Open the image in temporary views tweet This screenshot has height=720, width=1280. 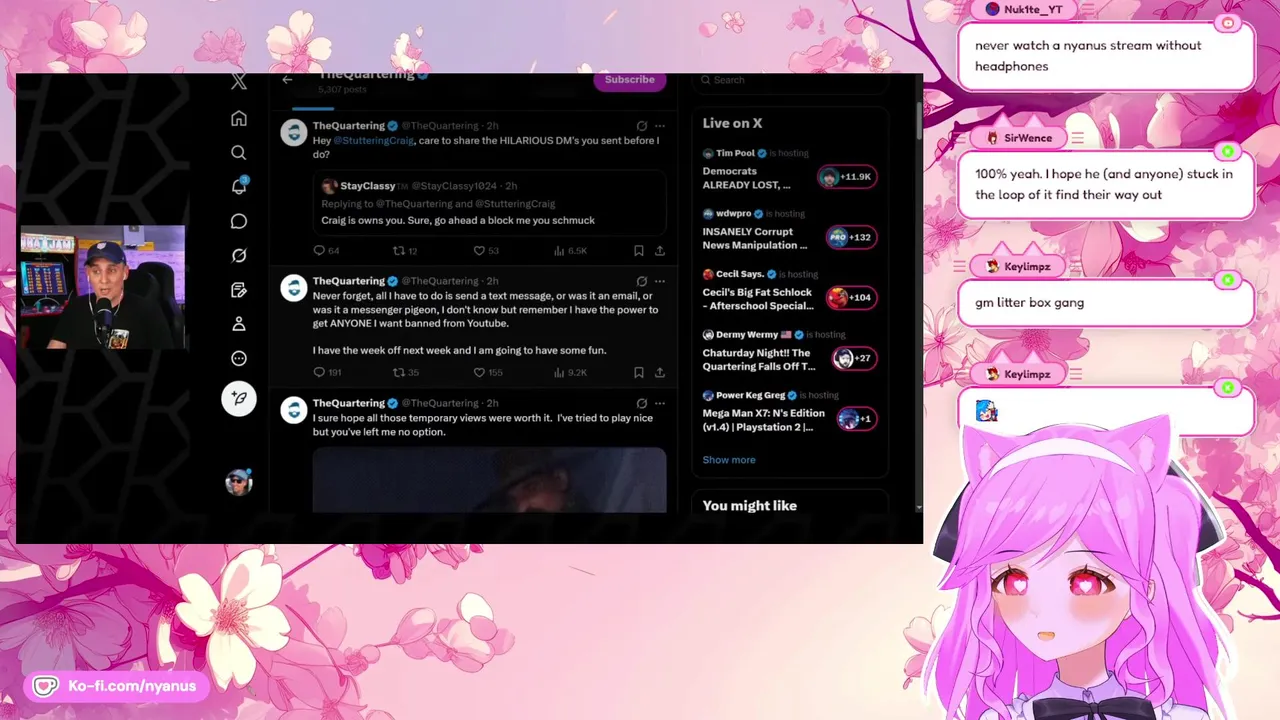489,480
